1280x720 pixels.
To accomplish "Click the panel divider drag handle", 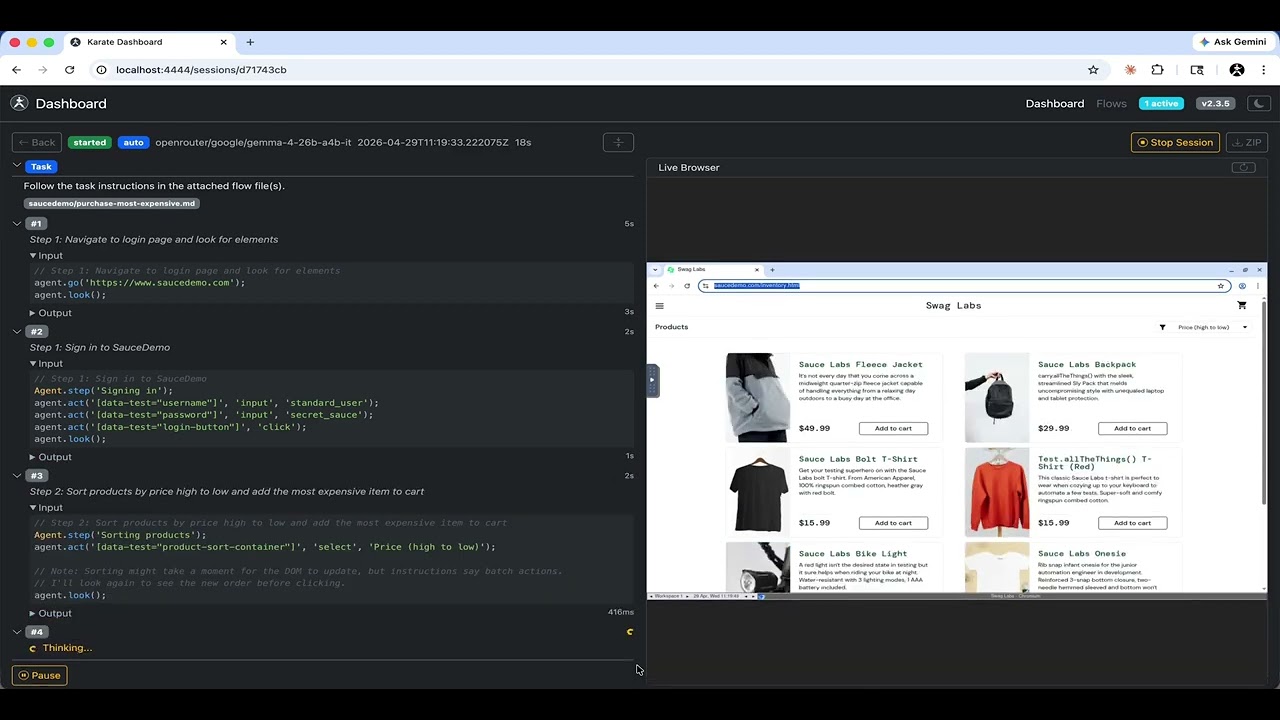I will pos(652,380).
